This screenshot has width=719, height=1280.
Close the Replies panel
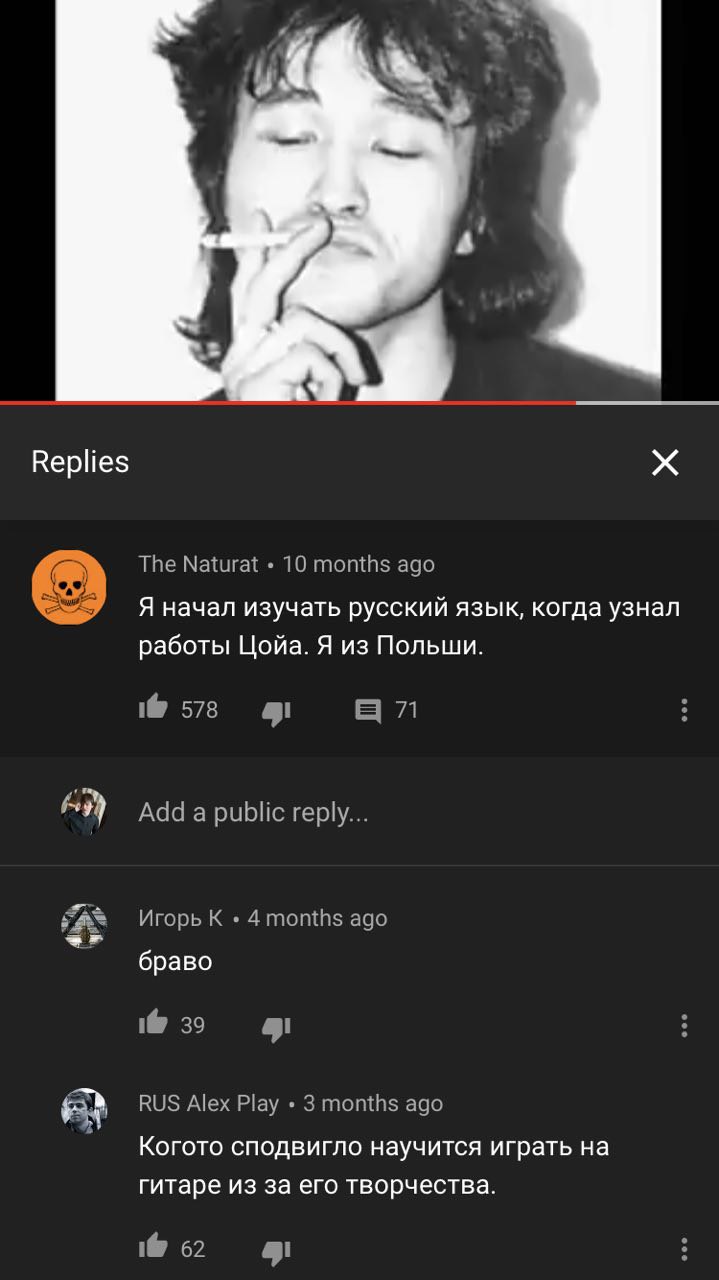(665, 462)
